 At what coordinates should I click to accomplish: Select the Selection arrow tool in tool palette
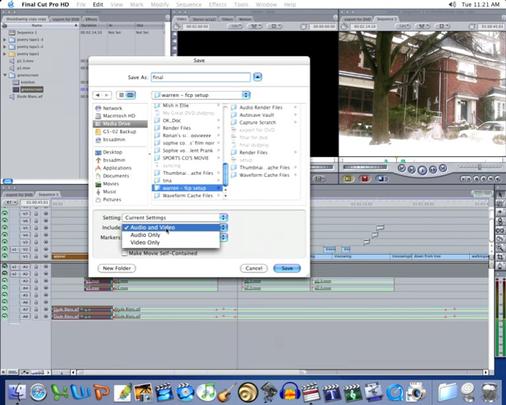click(500, 195)
